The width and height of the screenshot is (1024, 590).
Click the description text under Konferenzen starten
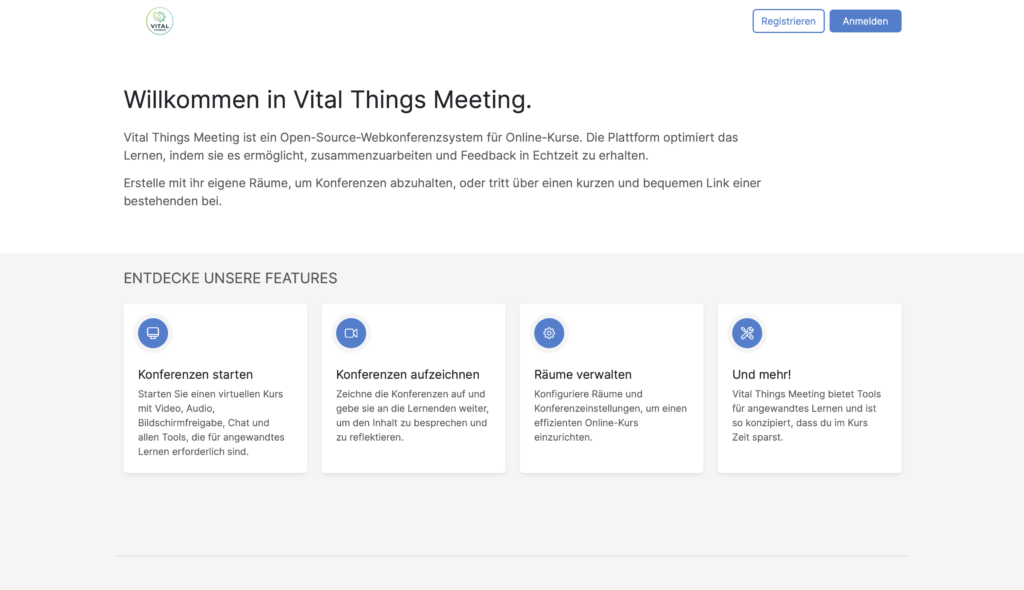[211, 423]
